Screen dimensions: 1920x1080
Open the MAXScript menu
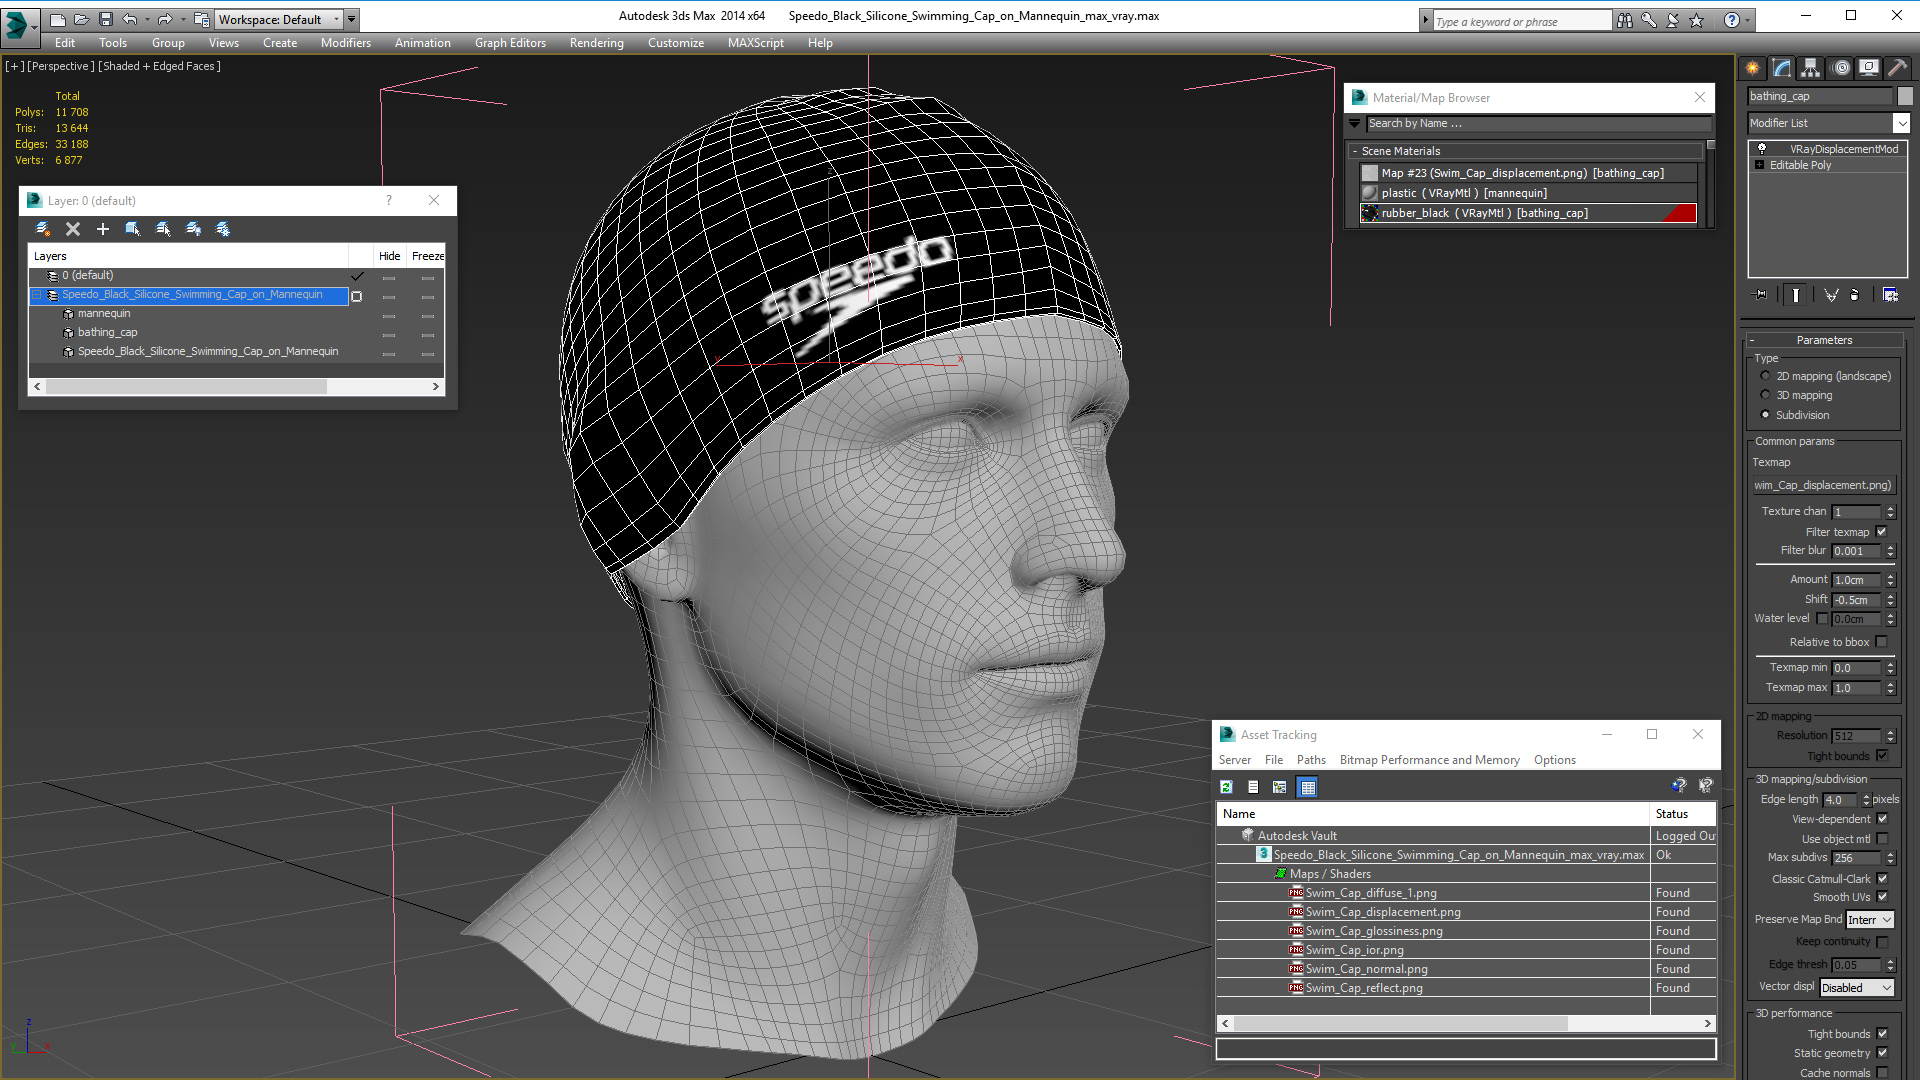[756, 43]
